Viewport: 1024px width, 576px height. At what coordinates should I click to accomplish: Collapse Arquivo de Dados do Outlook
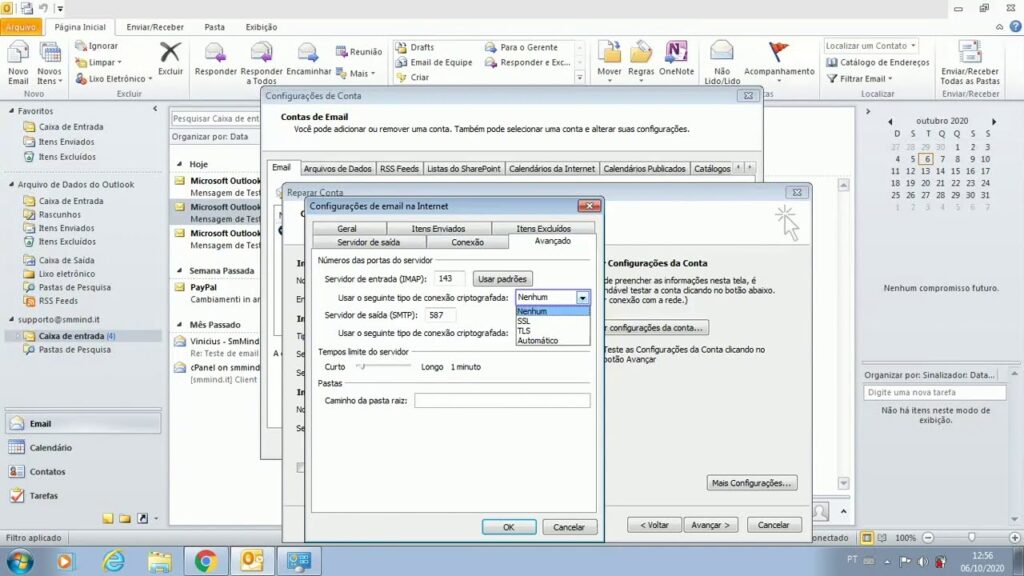11,184
